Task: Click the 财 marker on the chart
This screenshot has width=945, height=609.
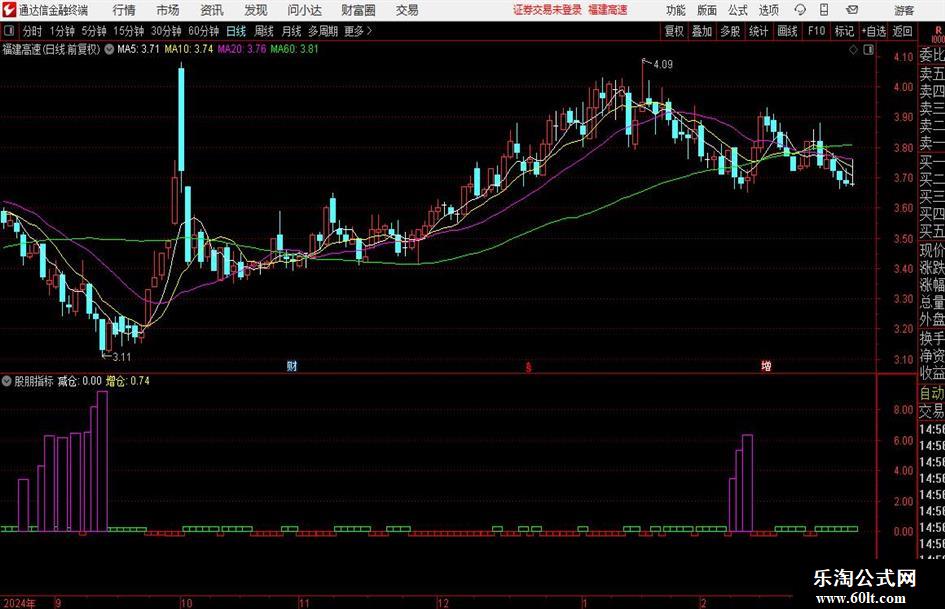Action: 292,365
